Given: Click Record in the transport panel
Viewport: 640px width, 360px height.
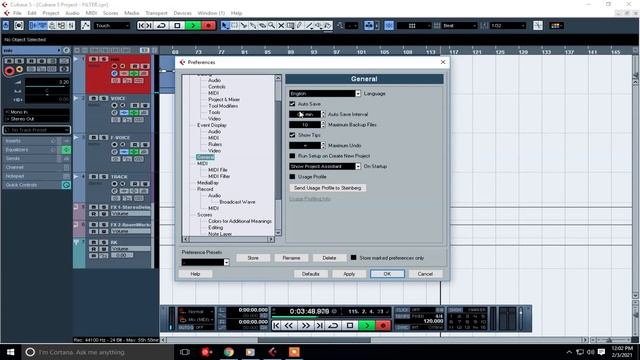Looking at the screenshot, I should point(383,325).
